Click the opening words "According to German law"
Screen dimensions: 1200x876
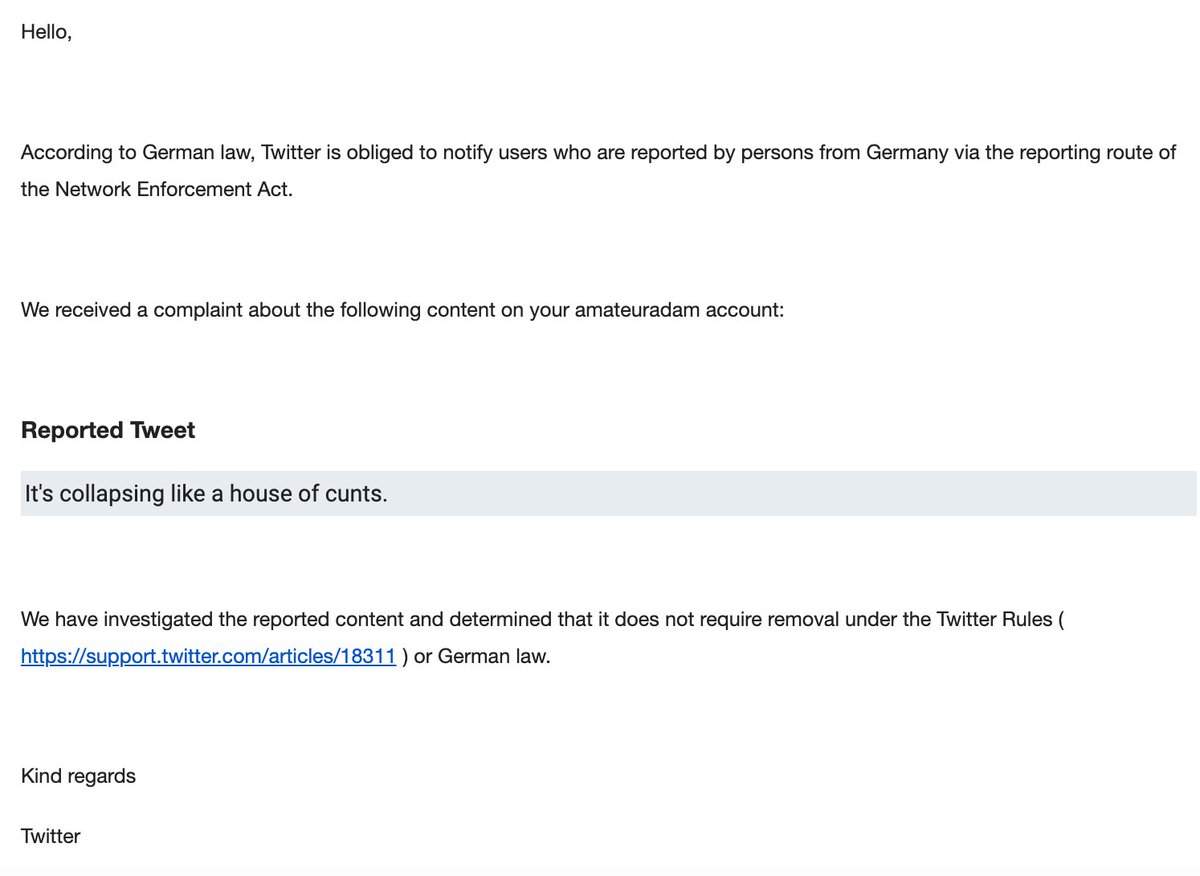[128, 153]
